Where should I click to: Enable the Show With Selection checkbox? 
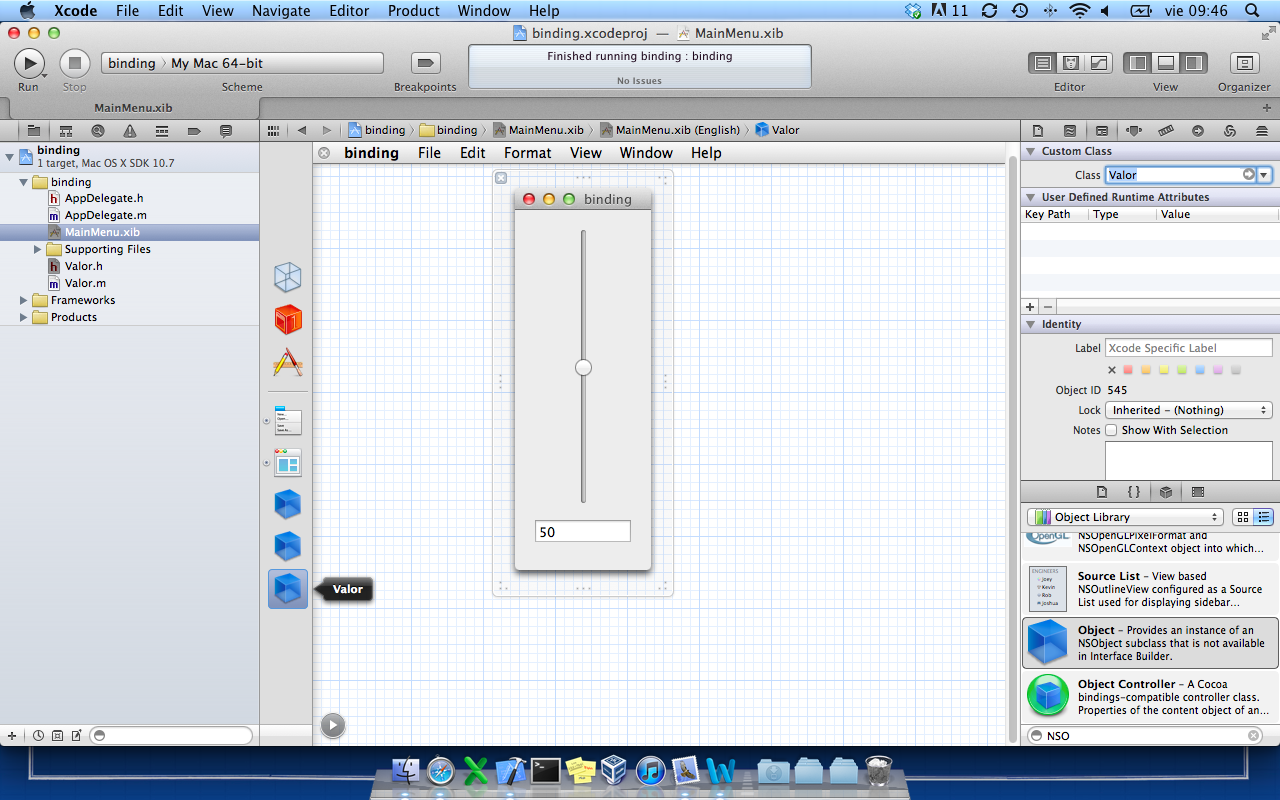(1111, 429)
